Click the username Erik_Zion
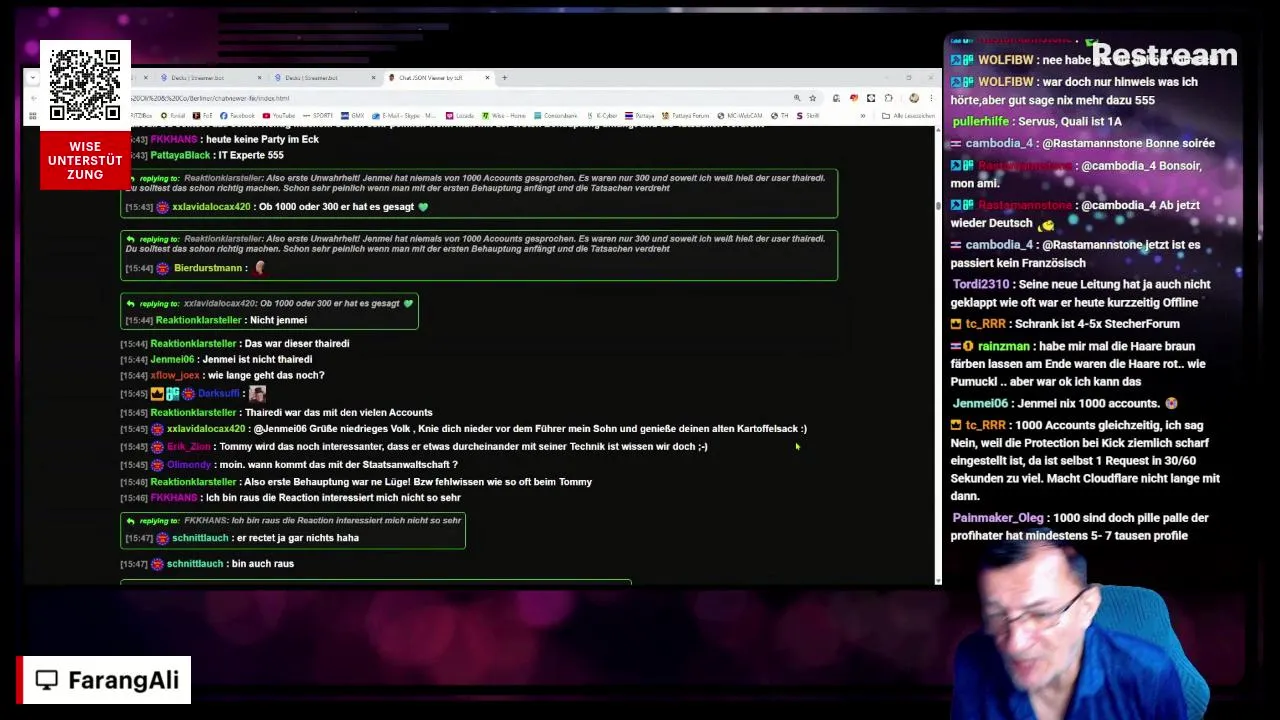This screenshot has height=720, width=1280. tap(189, 447)
